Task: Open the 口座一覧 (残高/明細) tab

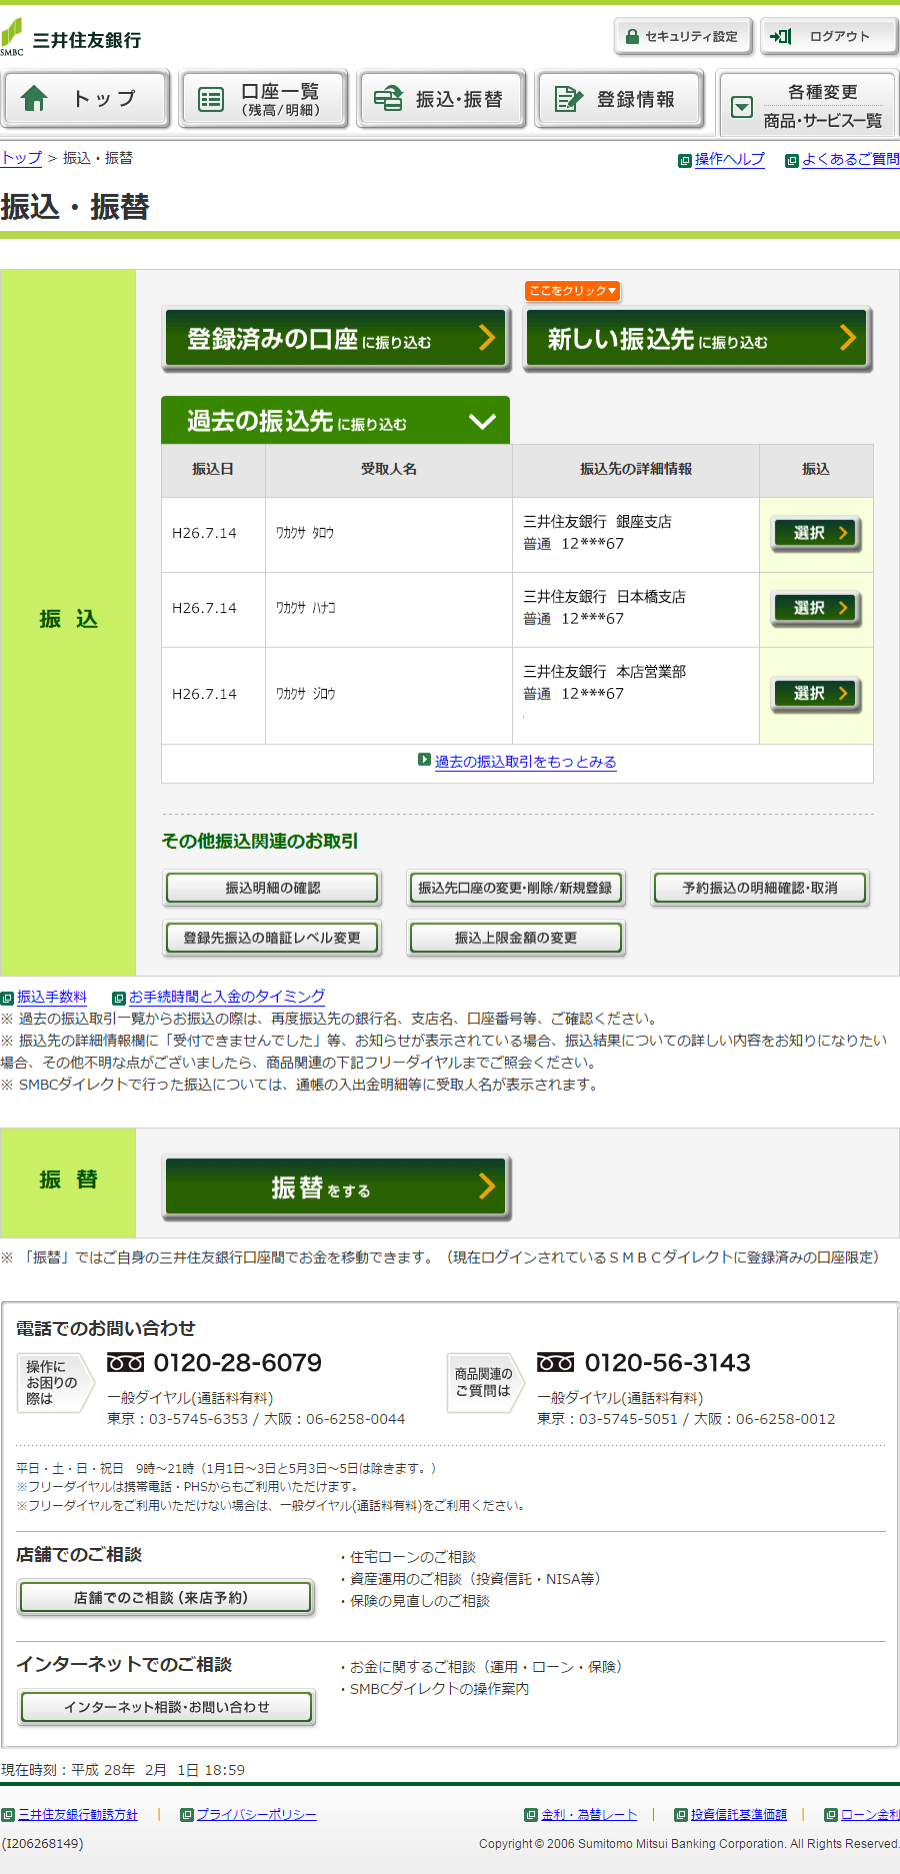Action: pyautogui.click(x=264, y=98)
